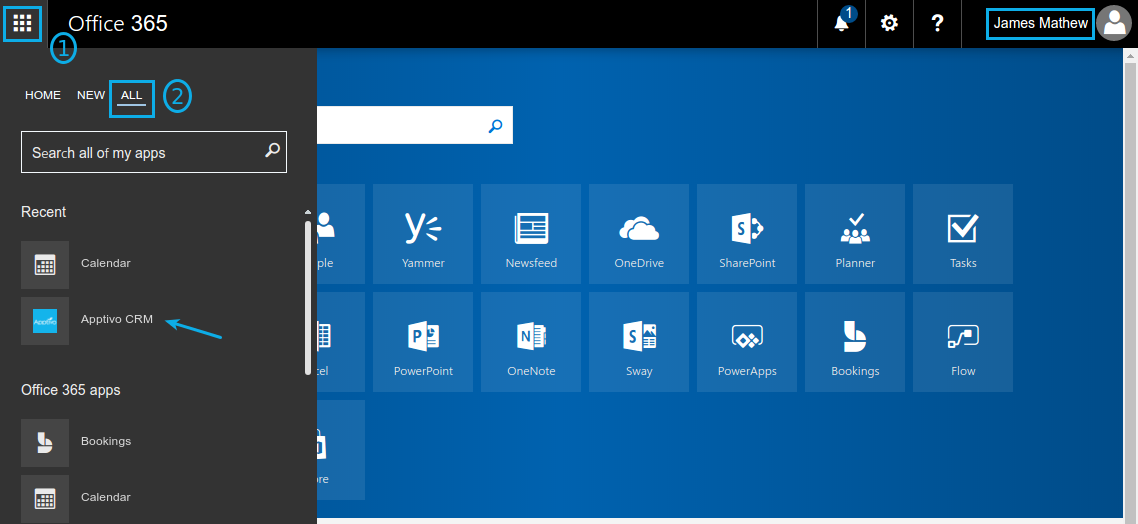Click the app list scrollbar up arrow
The height and width of the screenshot is (524, 1138).
point(308,212)
